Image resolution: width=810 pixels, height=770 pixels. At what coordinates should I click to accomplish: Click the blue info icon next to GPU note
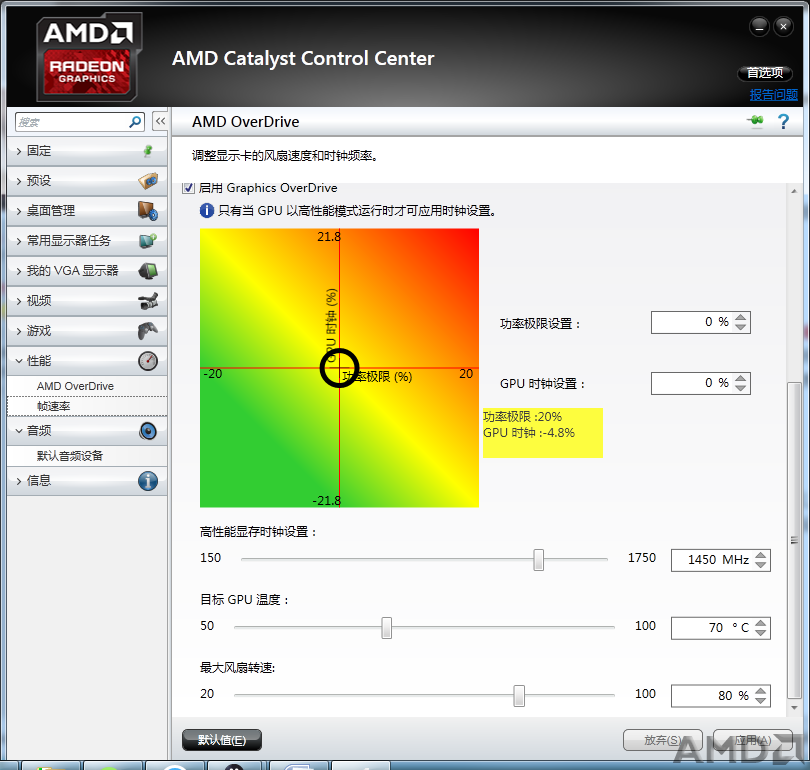pos(207,211)
